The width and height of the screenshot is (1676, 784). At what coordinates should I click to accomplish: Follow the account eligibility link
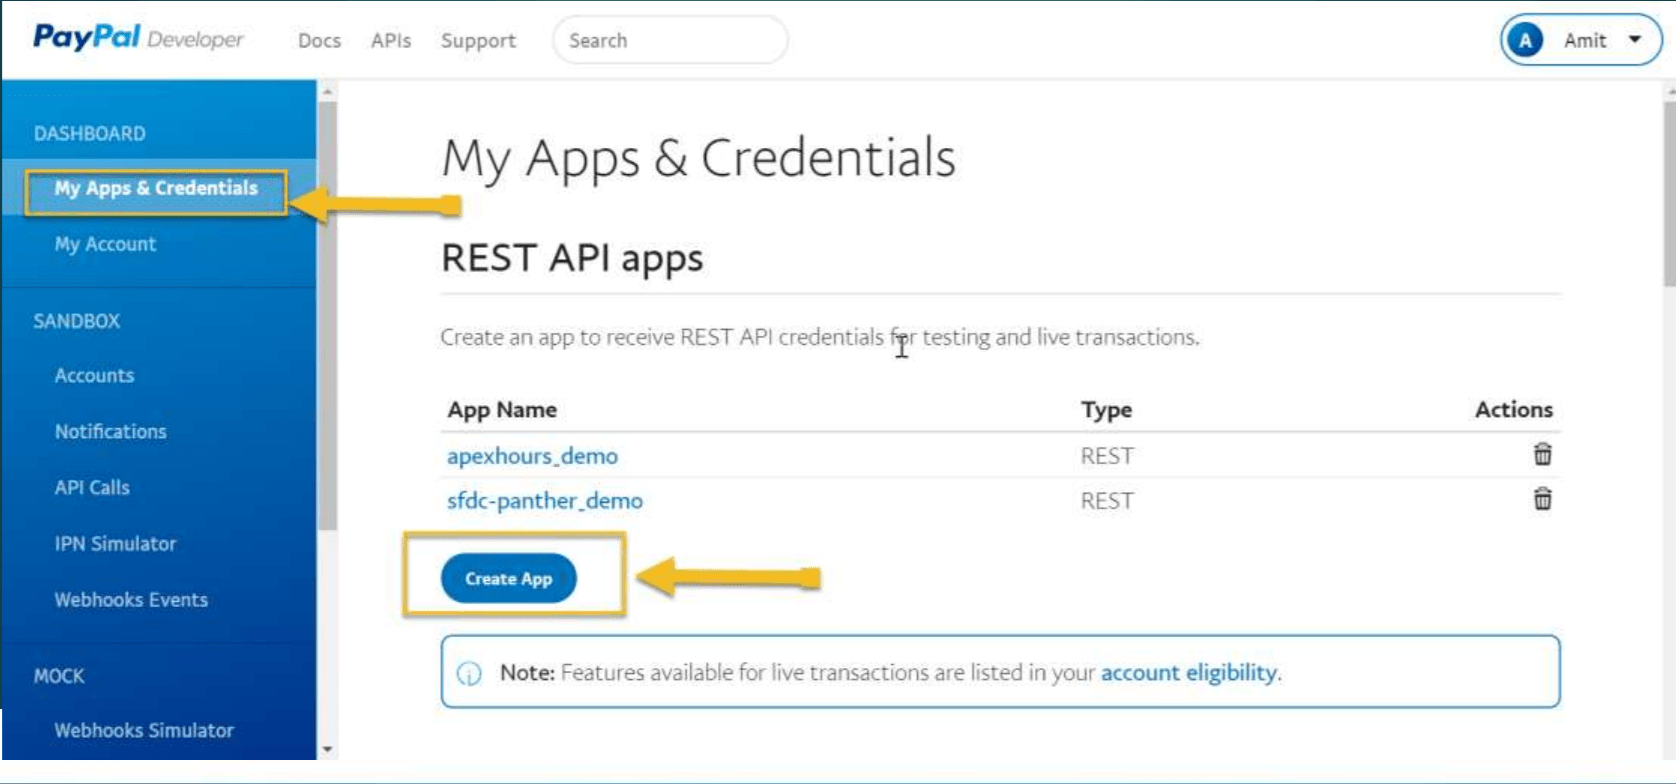(1189, 672)
